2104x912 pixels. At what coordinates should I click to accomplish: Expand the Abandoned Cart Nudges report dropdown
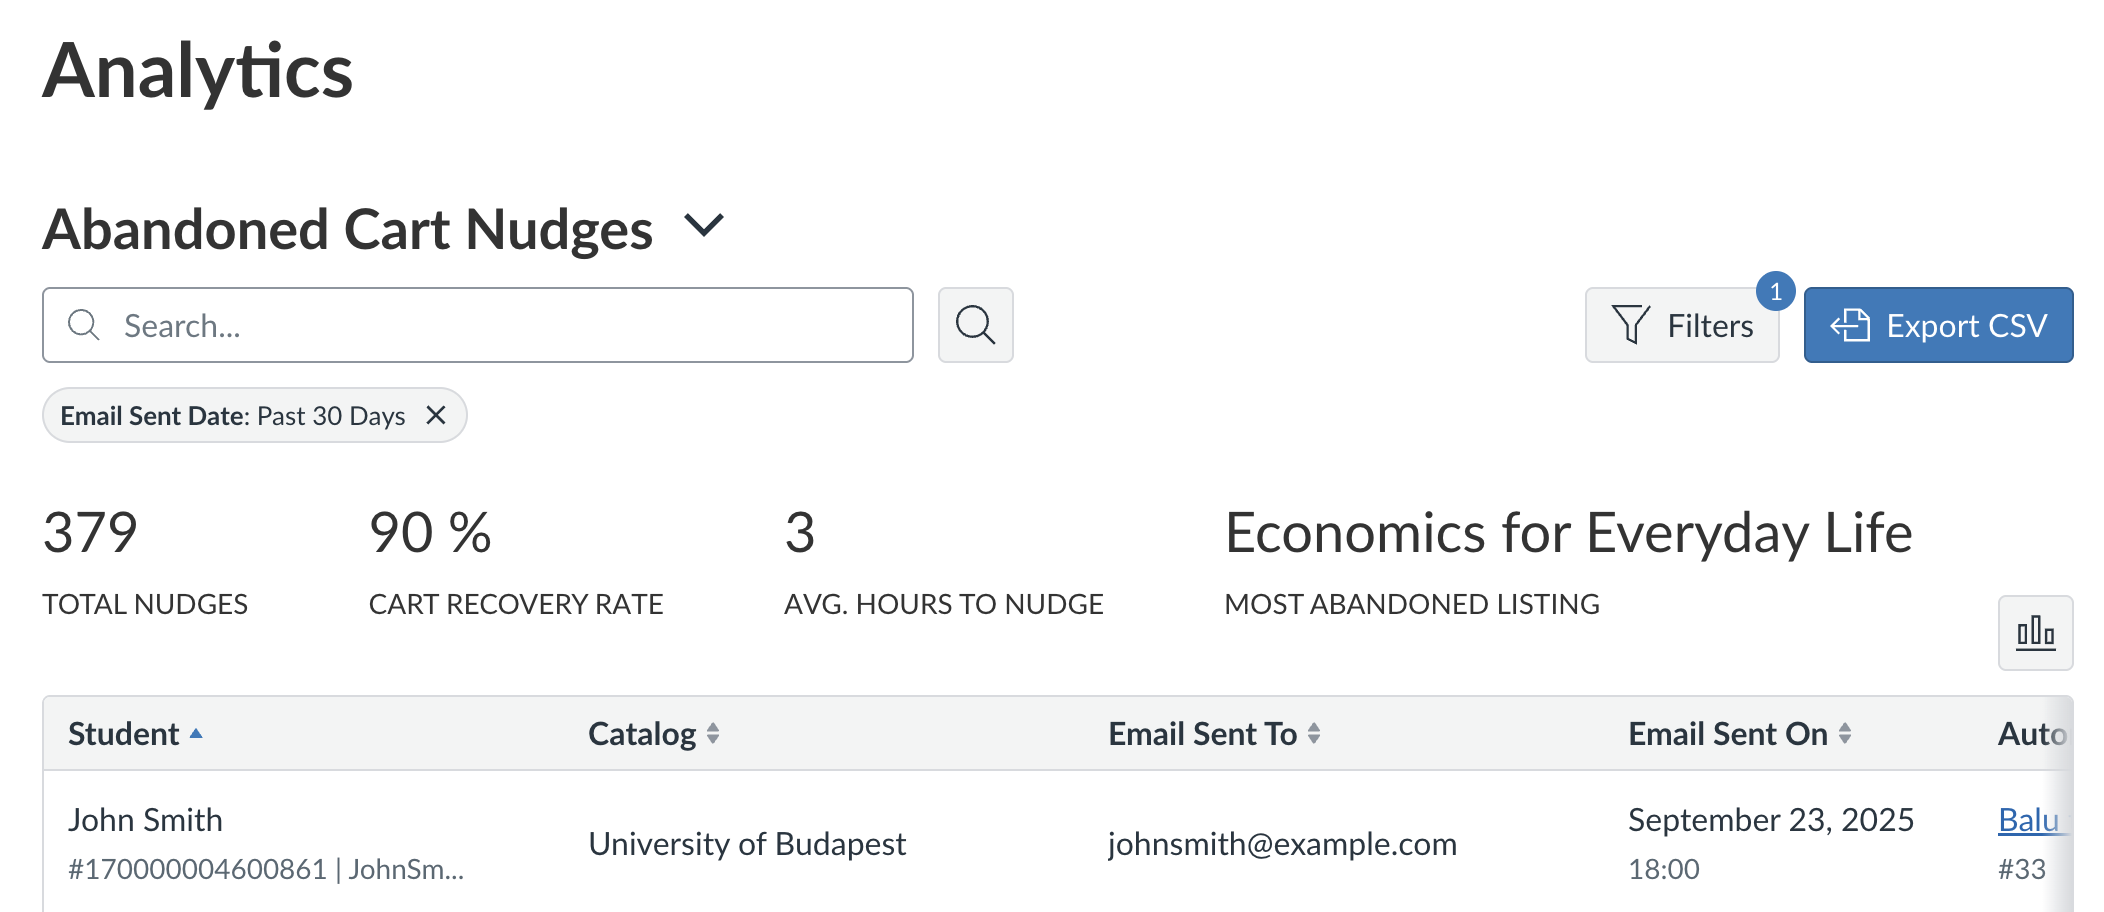click(x=704, y=226)
